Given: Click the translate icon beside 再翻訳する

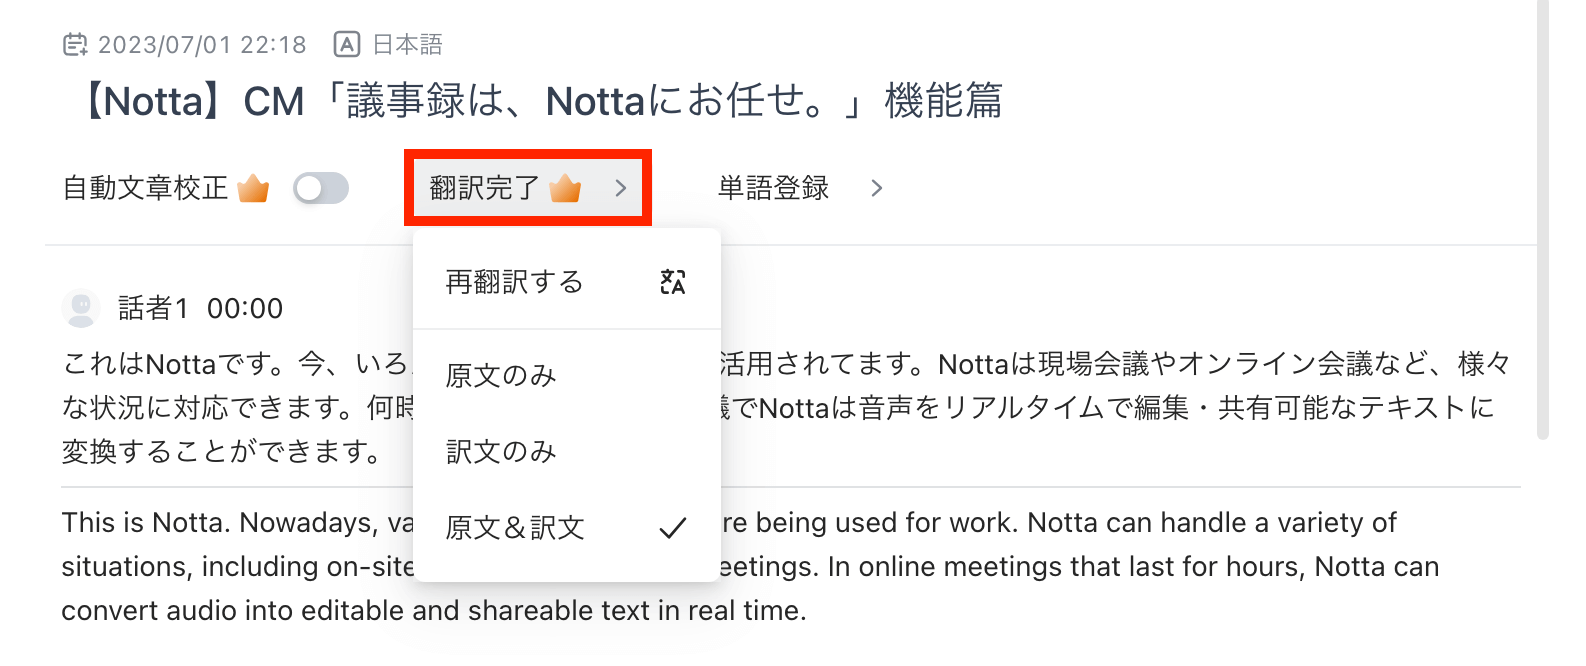Looking at the screenshot, I should (673, 282).
